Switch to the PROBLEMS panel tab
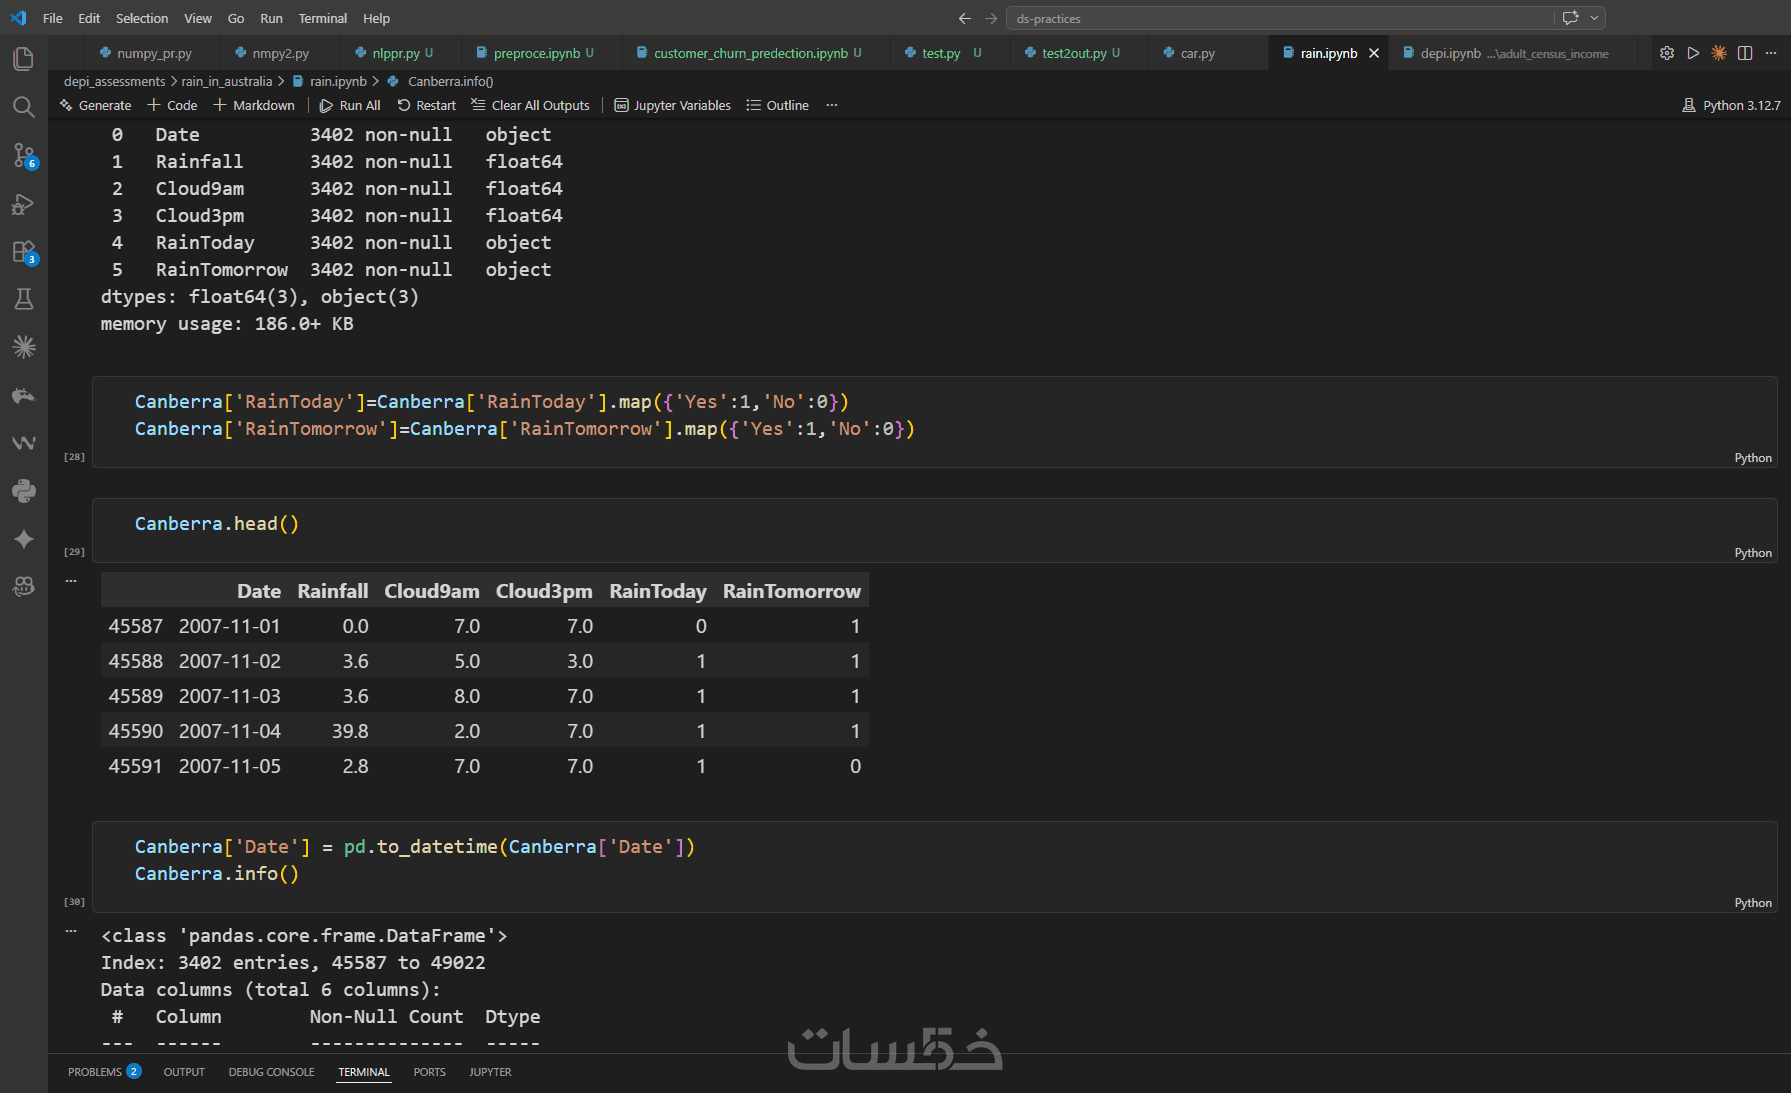 click(95, 1072)
